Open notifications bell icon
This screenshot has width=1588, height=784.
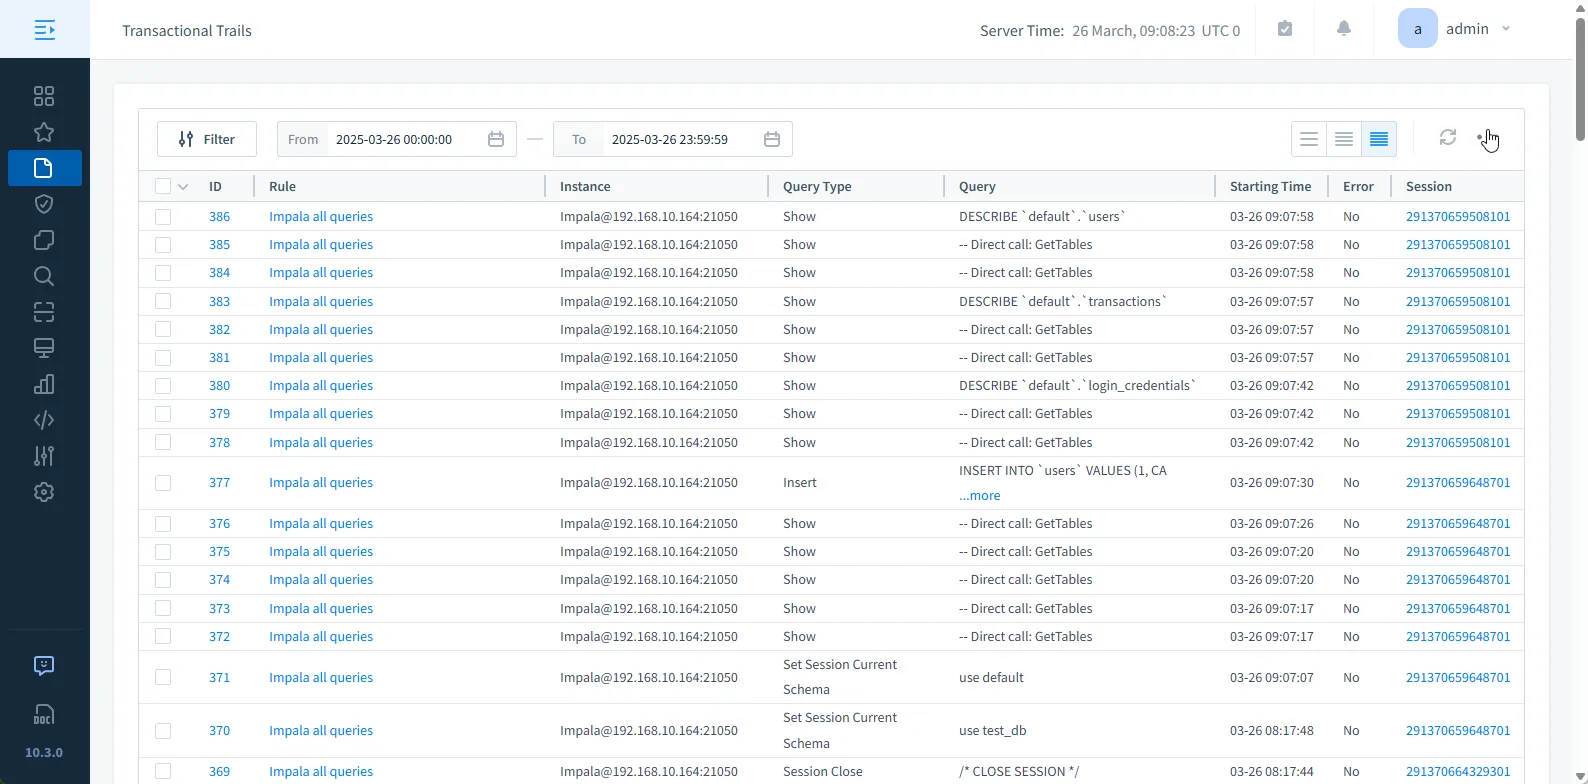(1344, 29)
